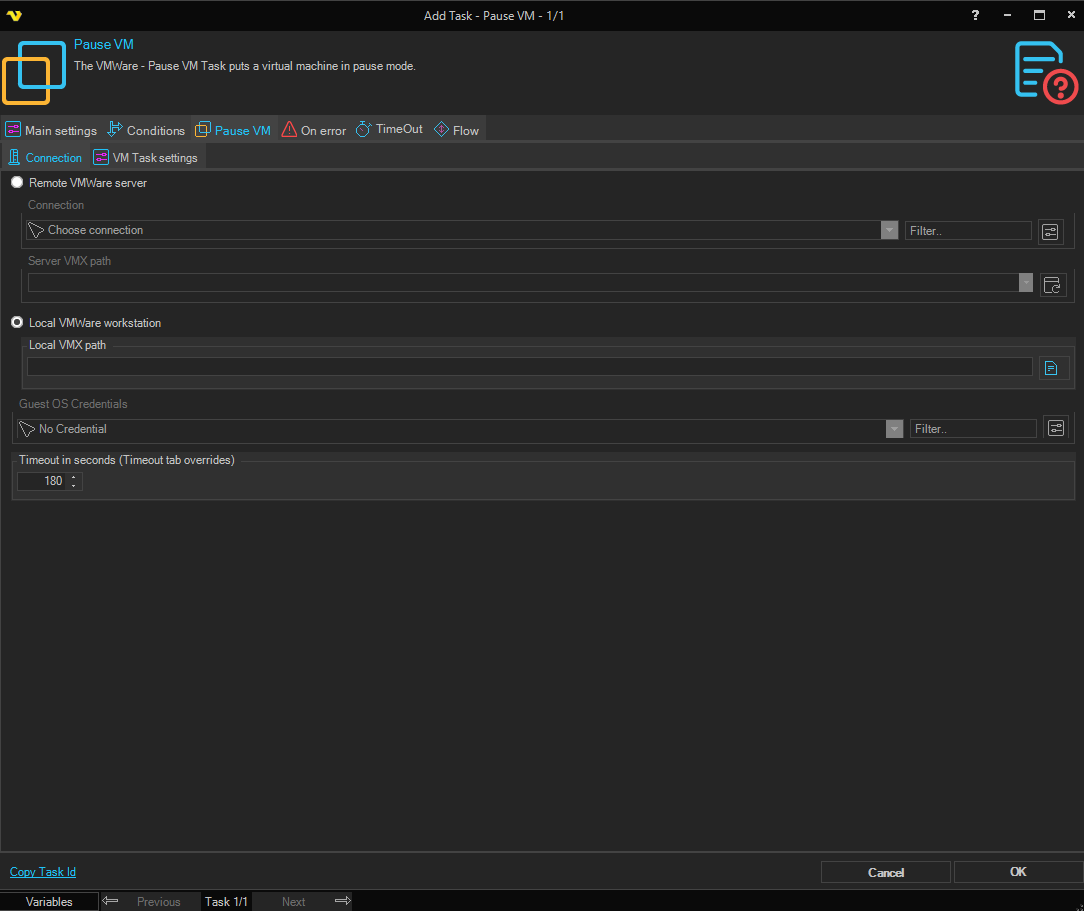This screenshot has height=911, width=1084.
Task: Click the Copy Task Id link
Action: coord(43,872)
